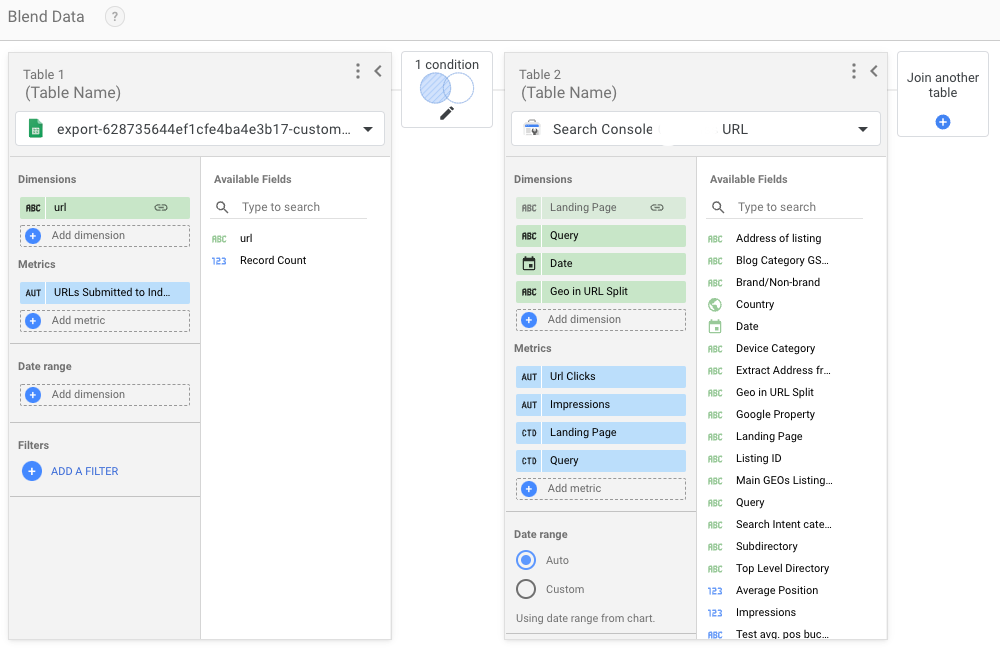Collapse Table 1 panel with chevron
1000x650 pixels.
click(378, 71)
